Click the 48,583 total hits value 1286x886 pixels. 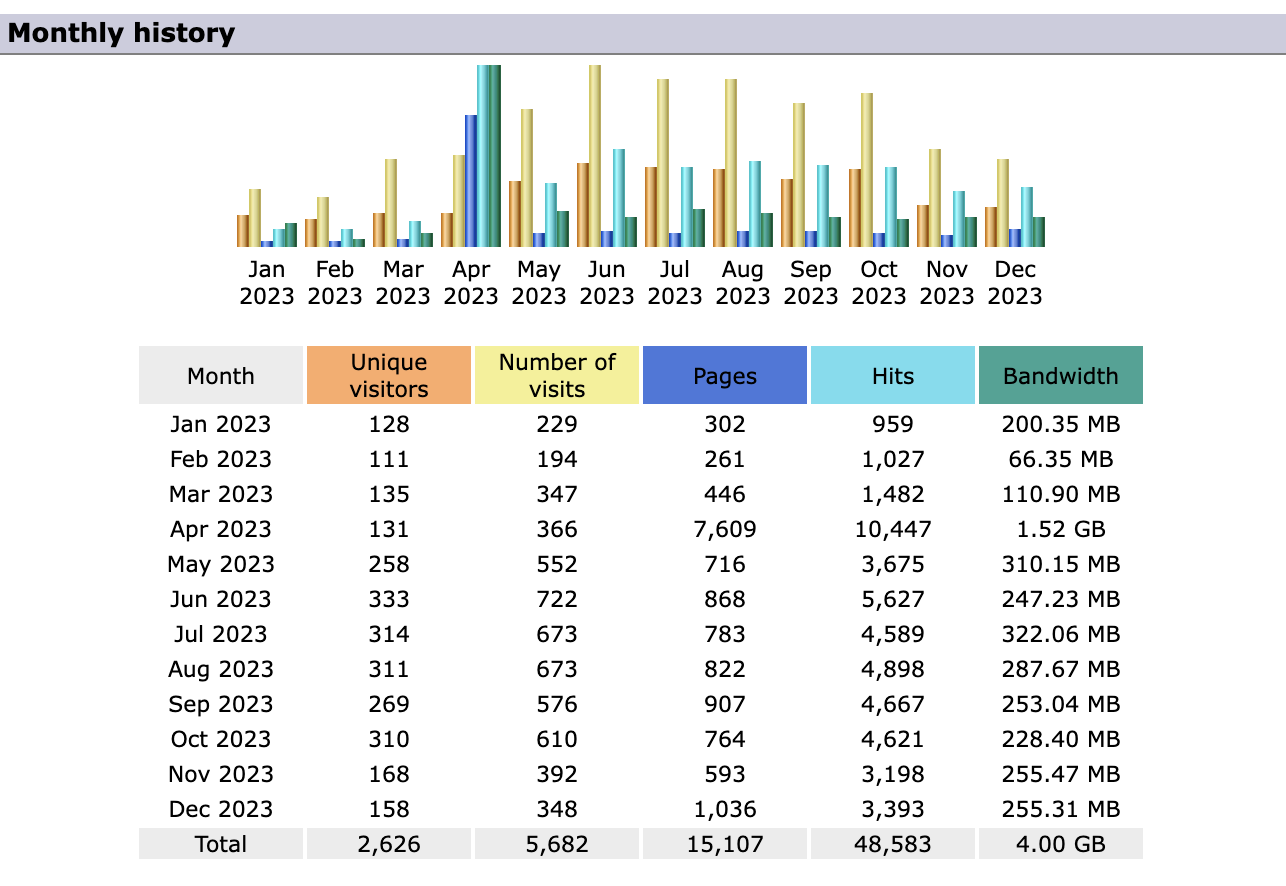(x=893, y=844)
